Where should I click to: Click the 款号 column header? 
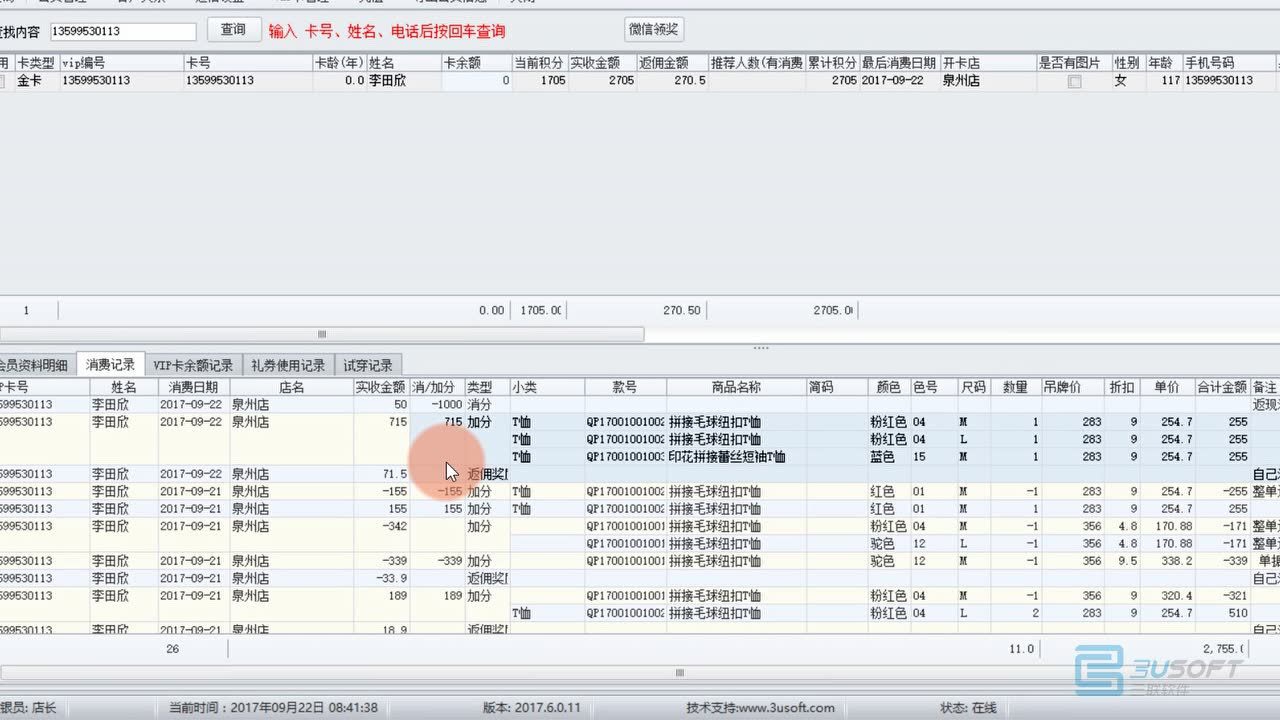point(626,387)
